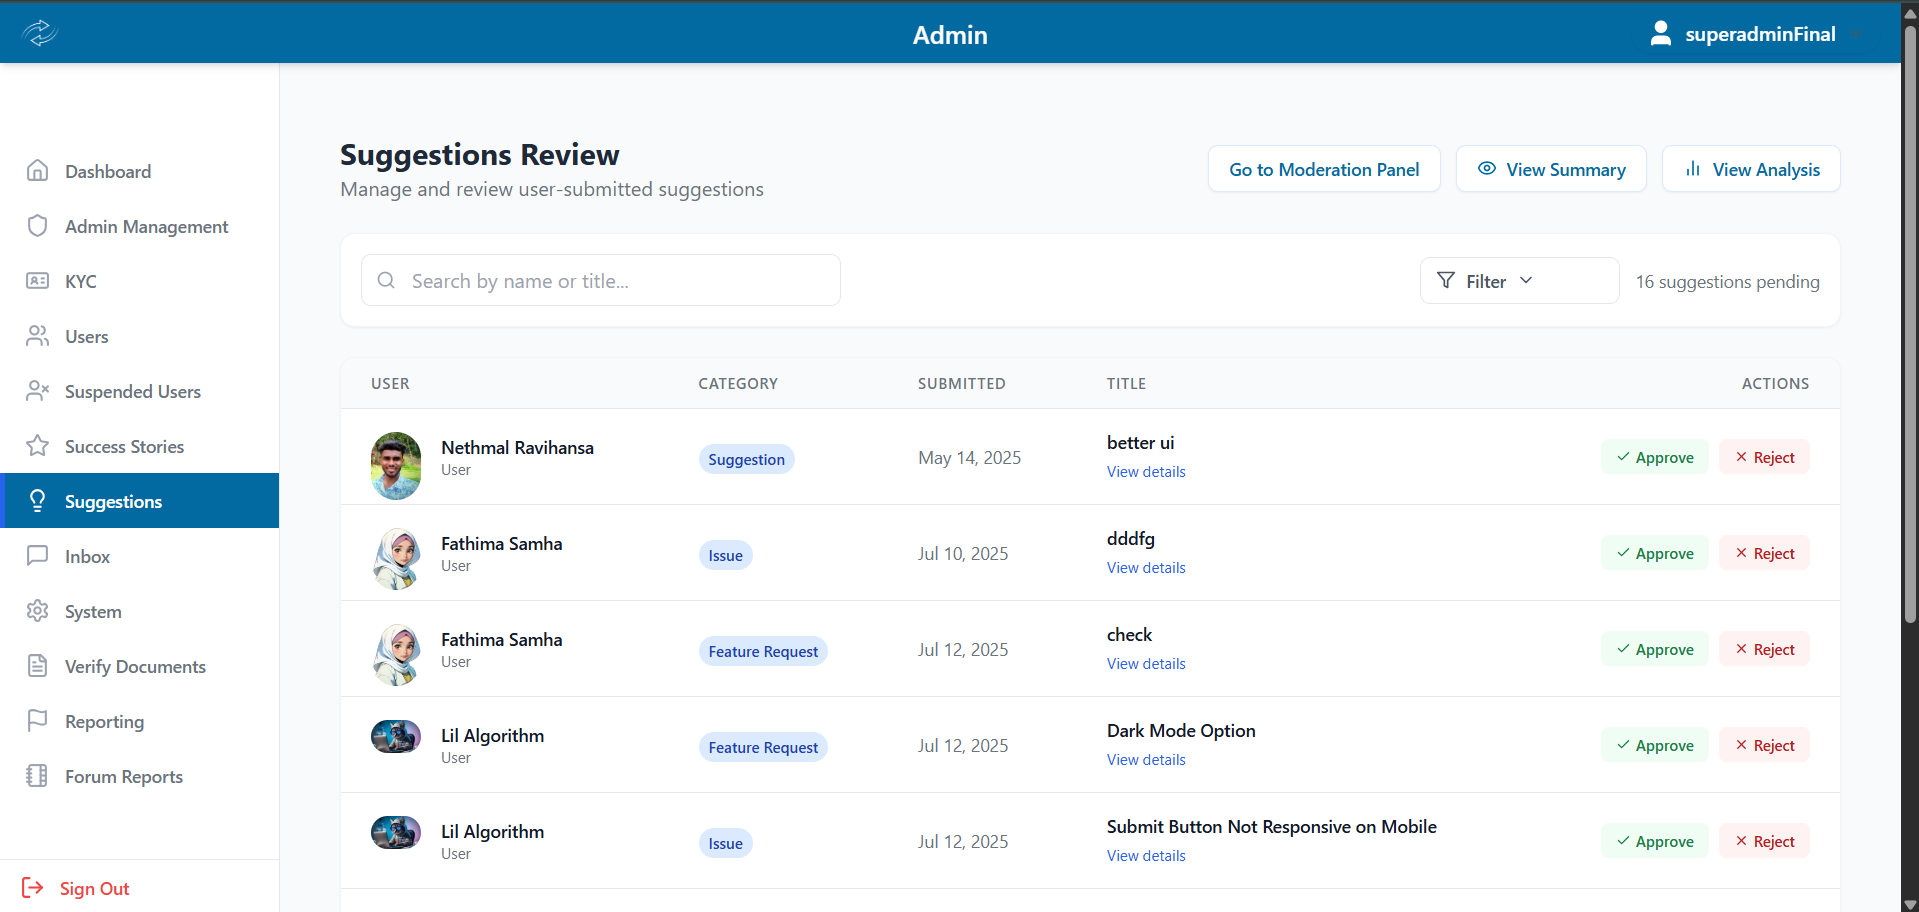Go to Verify Documents section

click(135, 667)
